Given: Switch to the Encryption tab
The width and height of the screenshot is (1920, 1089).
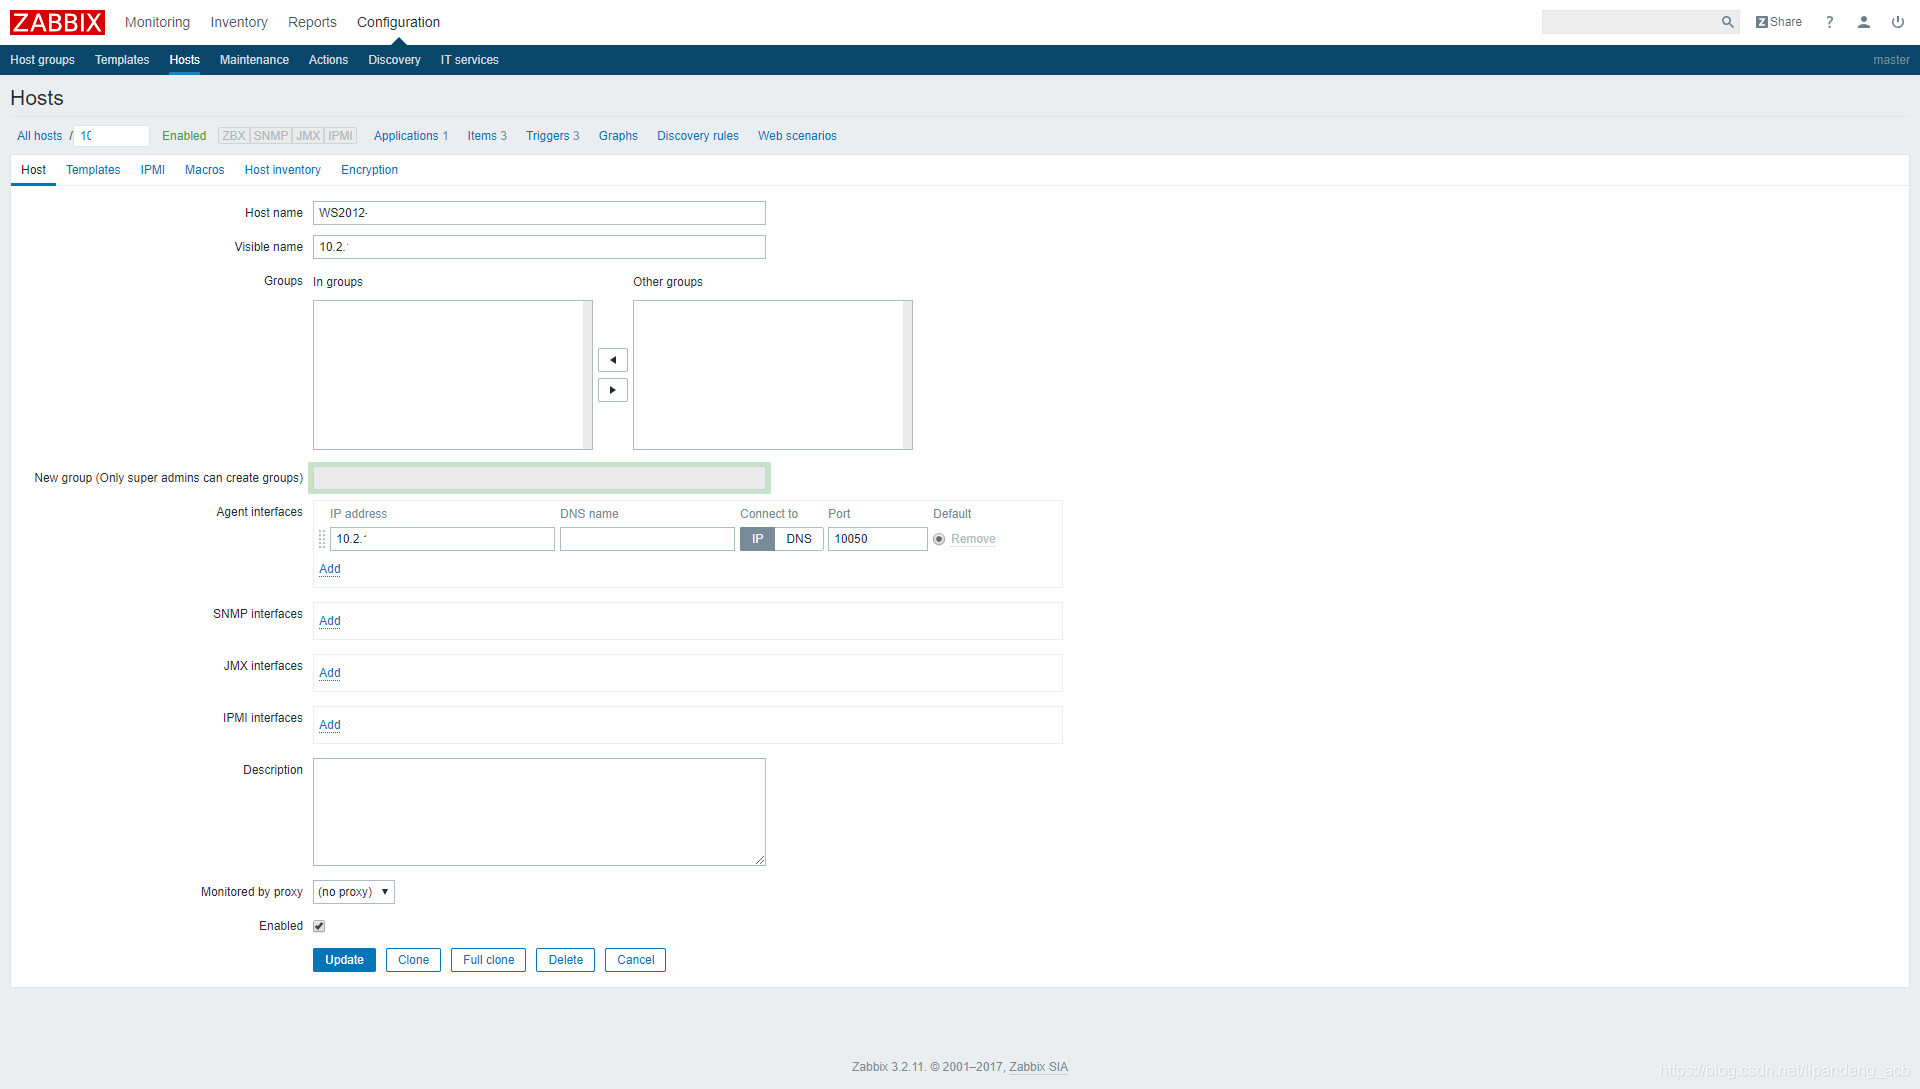Looking at the screenshot, I should [x=369, y=170].
